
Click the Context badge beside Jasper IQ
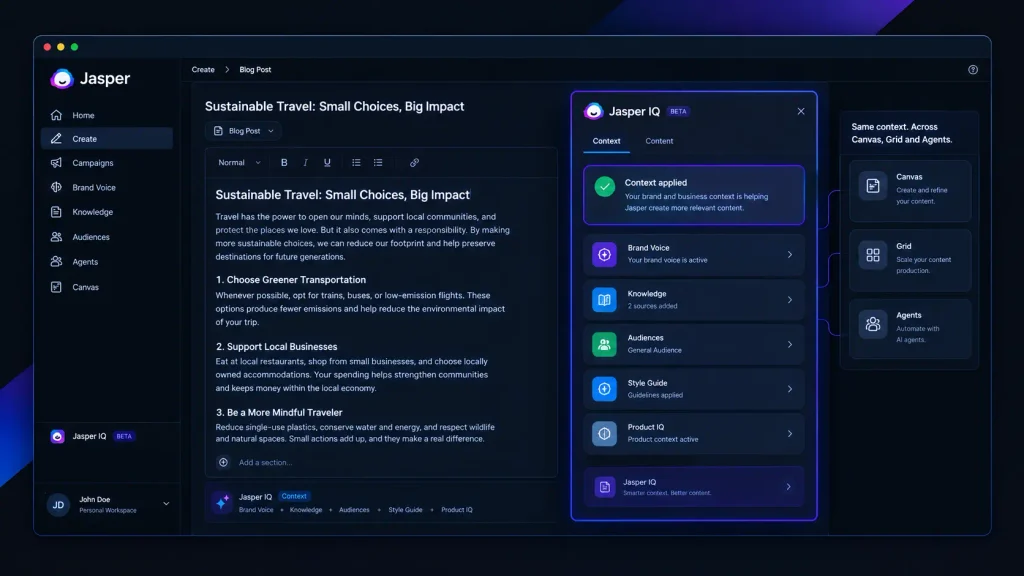click(294, 496)
